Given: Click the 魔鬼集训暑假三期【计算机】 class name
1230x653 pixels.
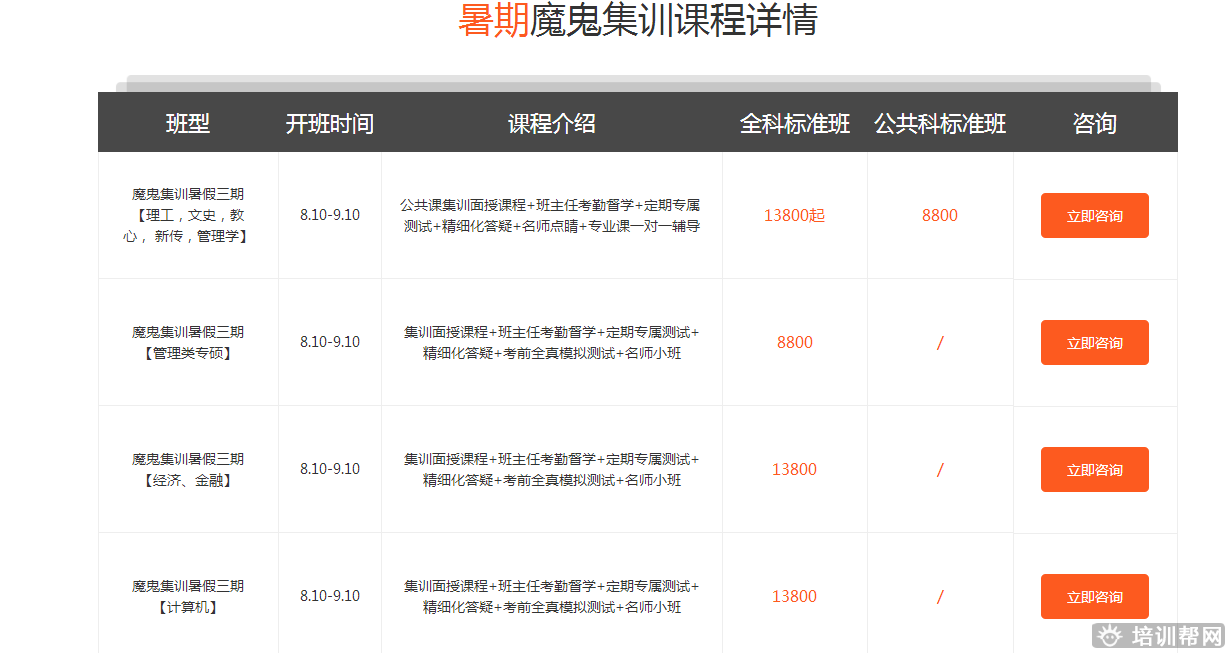Looking at the screenshot, I should tap(188, 596).
